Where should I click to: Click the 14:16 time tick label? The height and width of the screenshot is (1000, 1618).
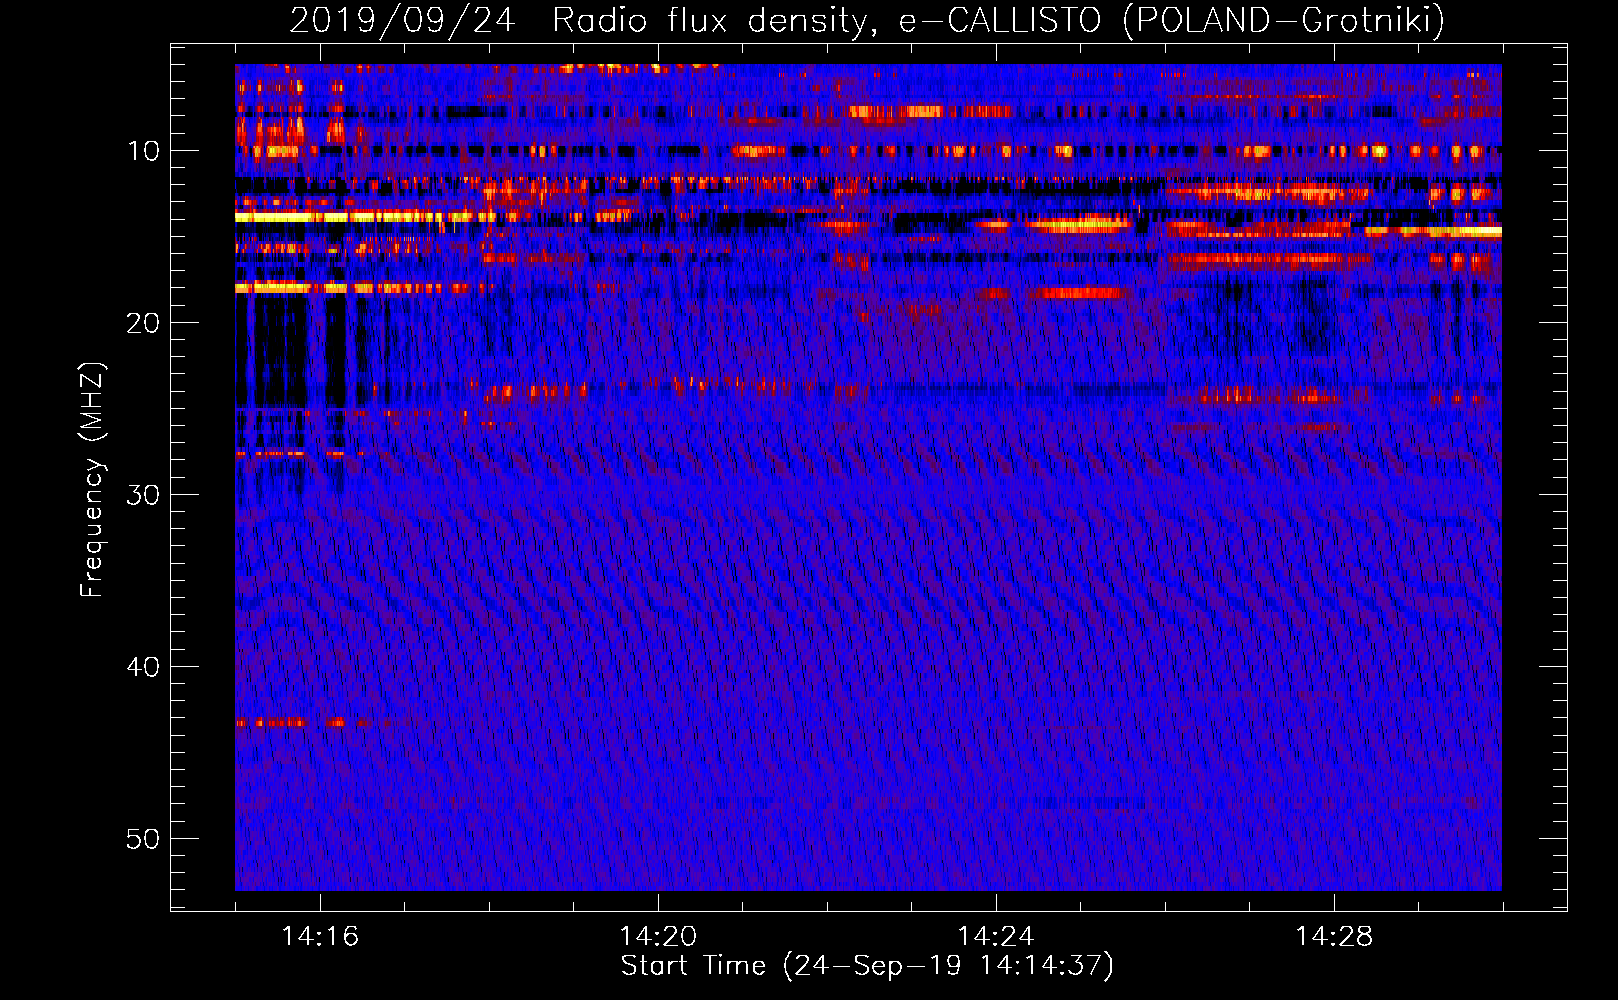pyautogui.click(x=320, y=937)
